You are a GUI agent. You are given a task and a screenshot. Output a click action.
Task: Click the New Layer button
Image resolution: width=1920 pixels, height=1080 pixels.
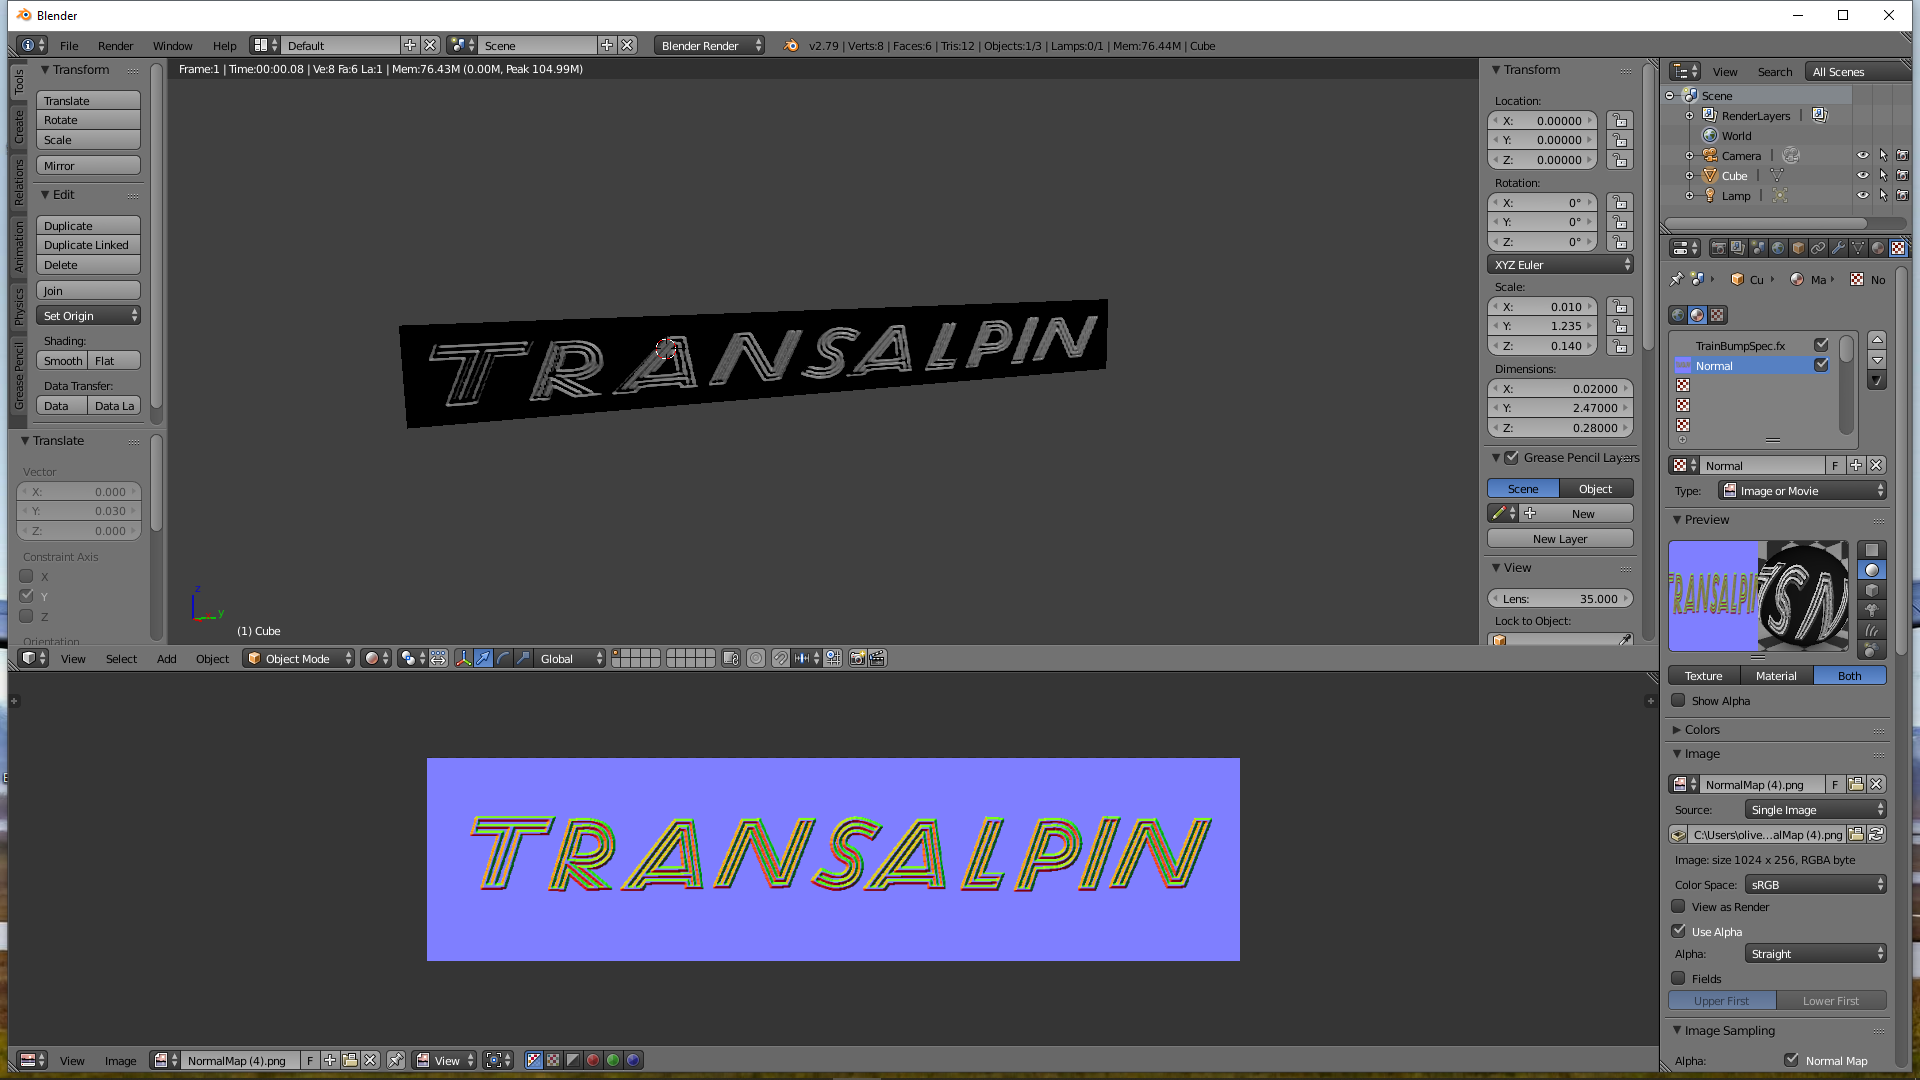pyautogui.click(x=1560, y=539)
